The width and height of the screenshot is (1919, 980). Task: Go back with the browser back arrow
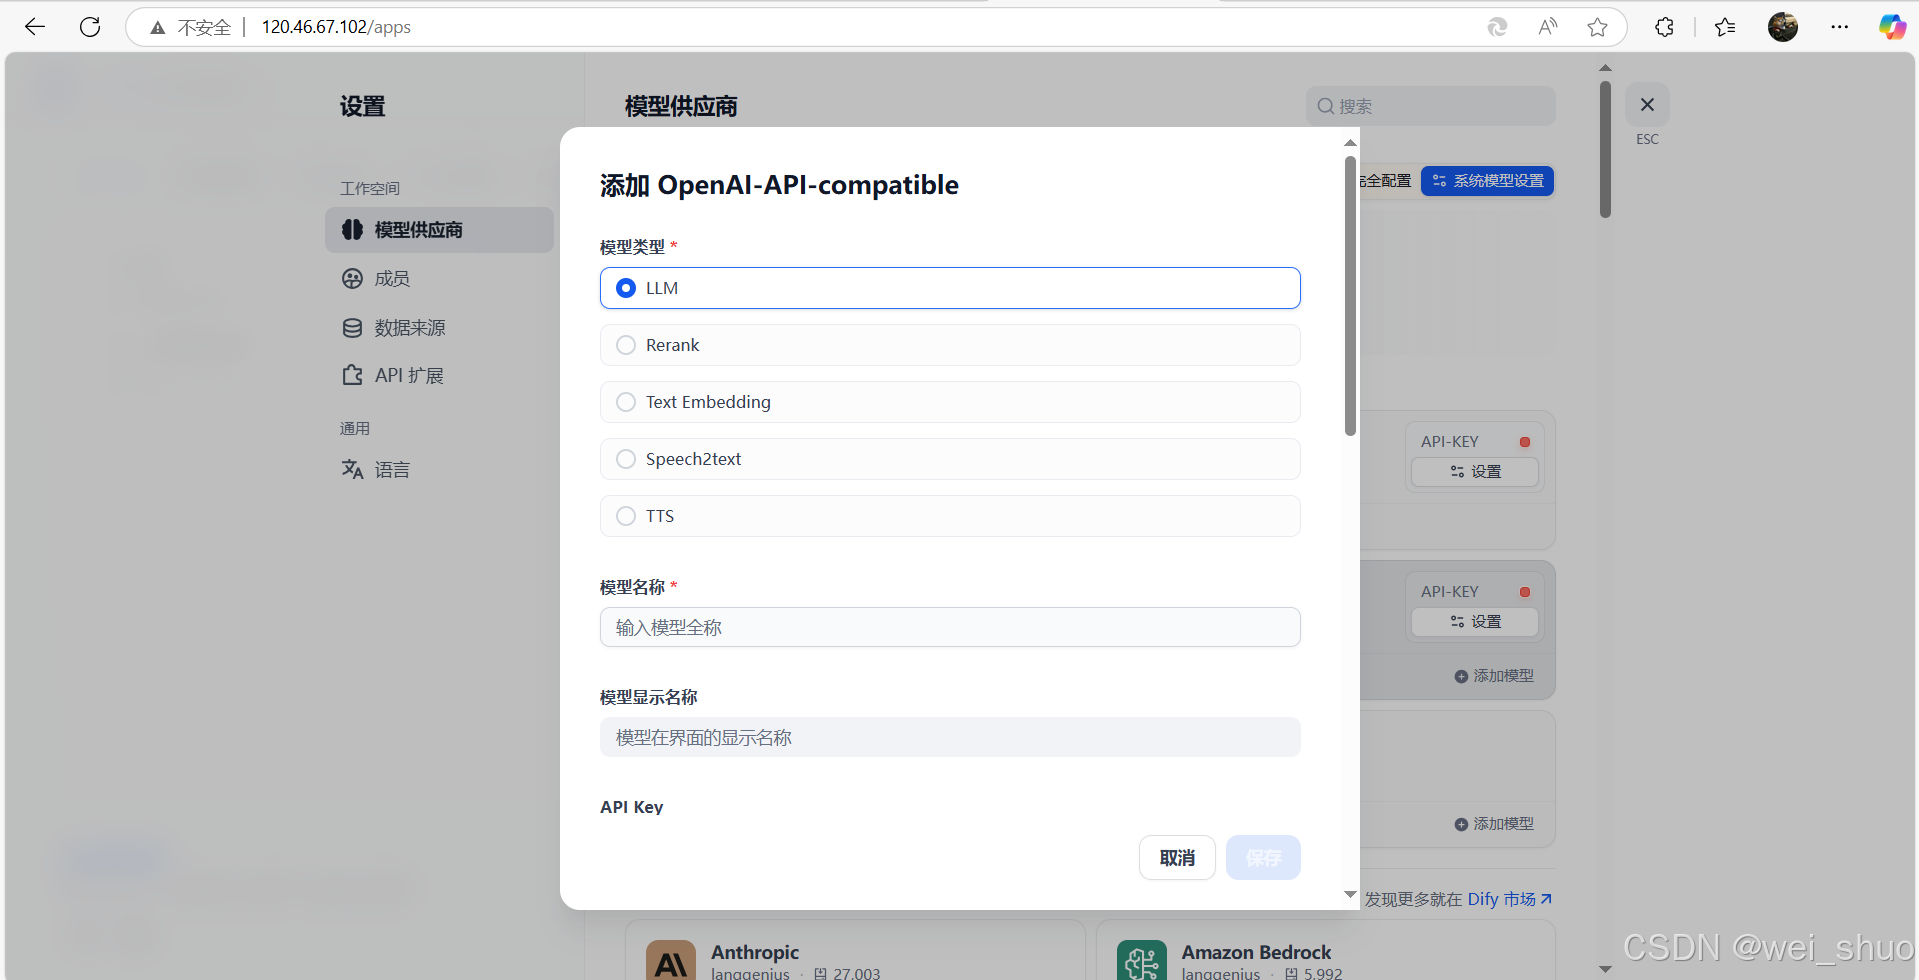[x=35, y=27]
